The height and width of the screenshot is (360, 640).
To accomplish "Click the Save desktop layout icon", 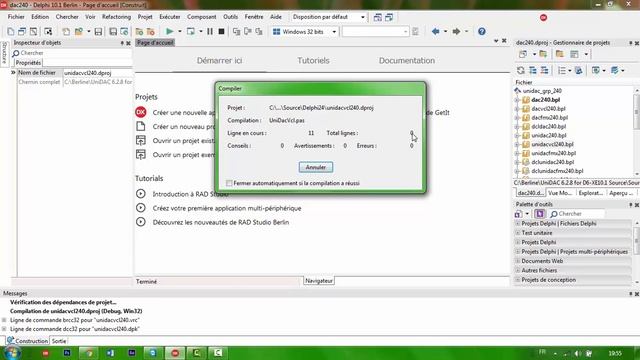I will pyautogui.click(x=378, y=17).
